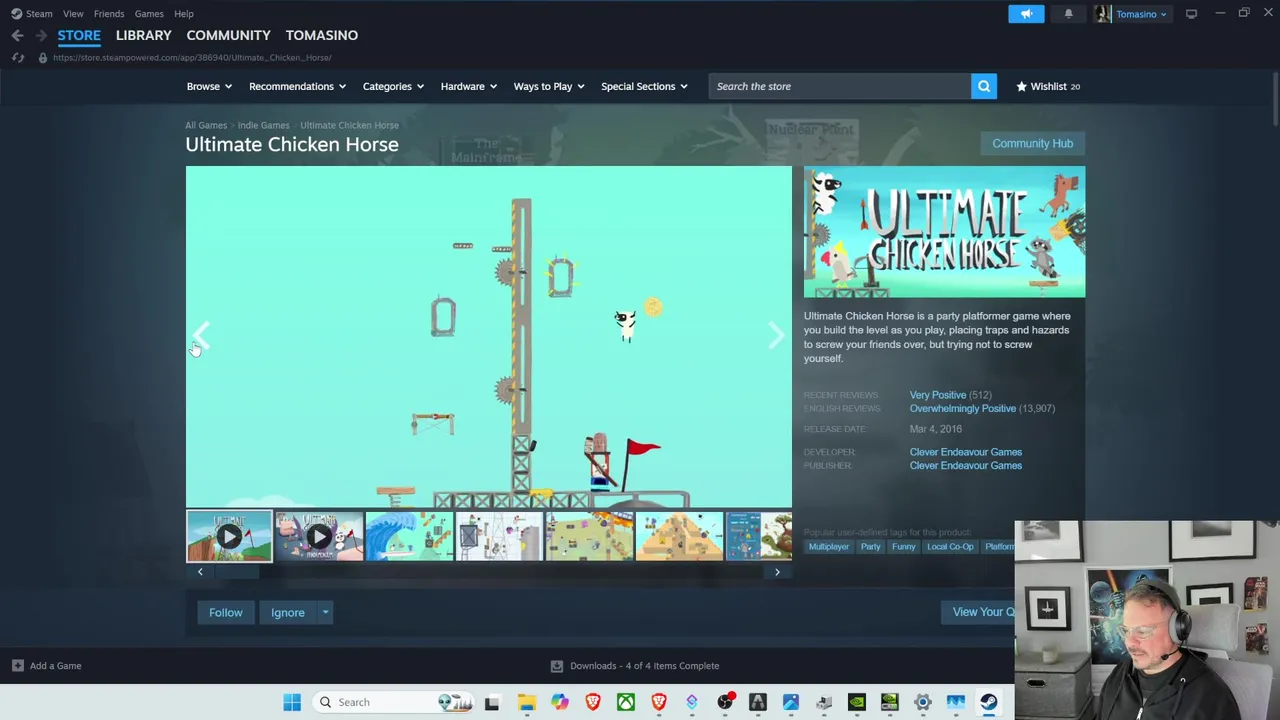
Task: Open the Friends menu
Action: [109, 14]
